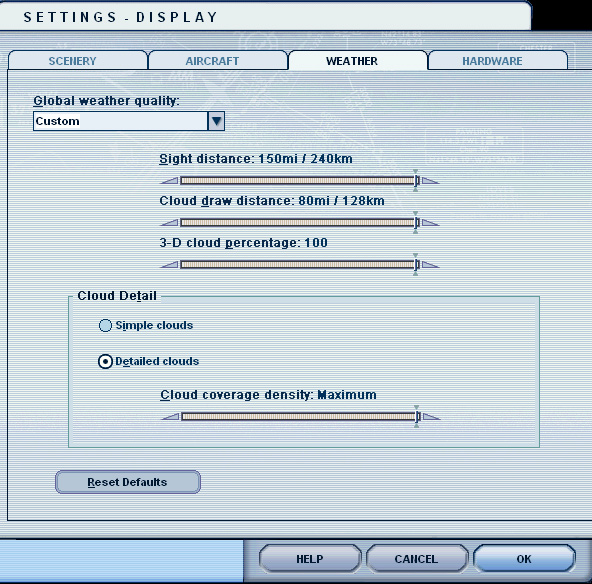Decrease sight distance with left arrow

[169, 181]
